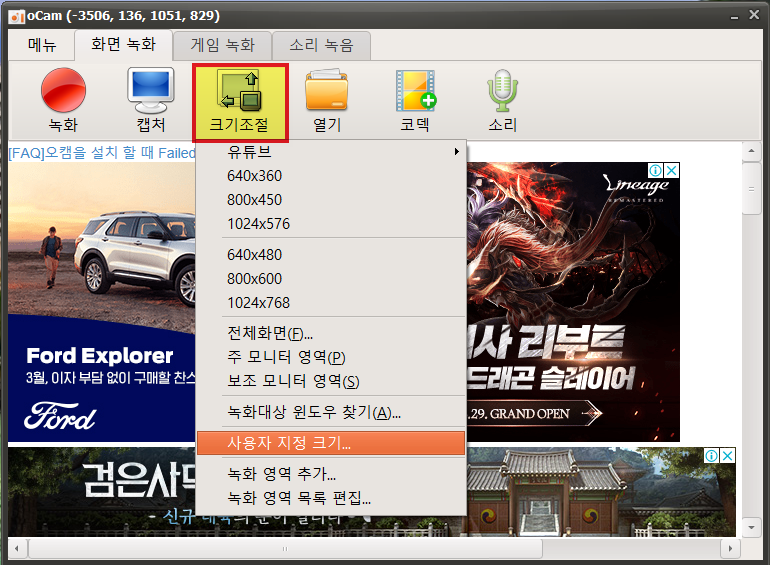The height and width of the screenshot is (565, 770).
Task: Open the 코덱 codec settings icon
Action: tap(415, 100)
